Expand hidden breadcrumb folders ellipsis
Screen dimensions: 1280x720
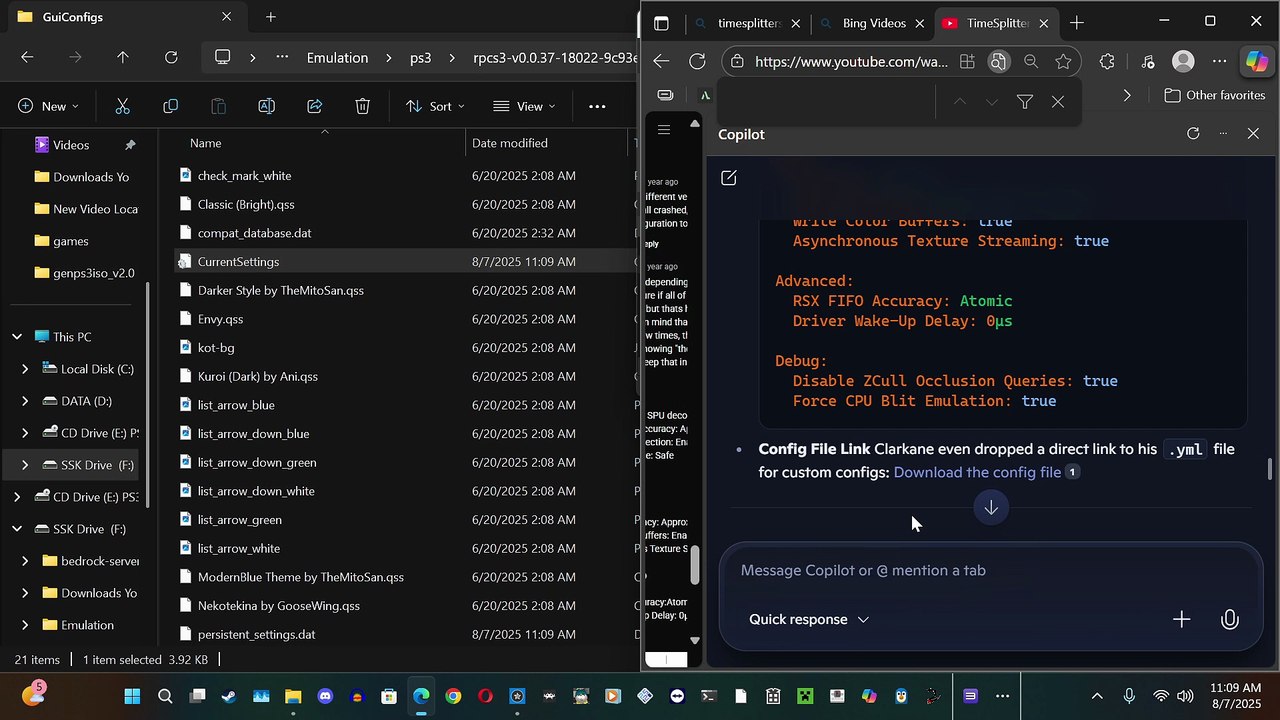(282, 58)
